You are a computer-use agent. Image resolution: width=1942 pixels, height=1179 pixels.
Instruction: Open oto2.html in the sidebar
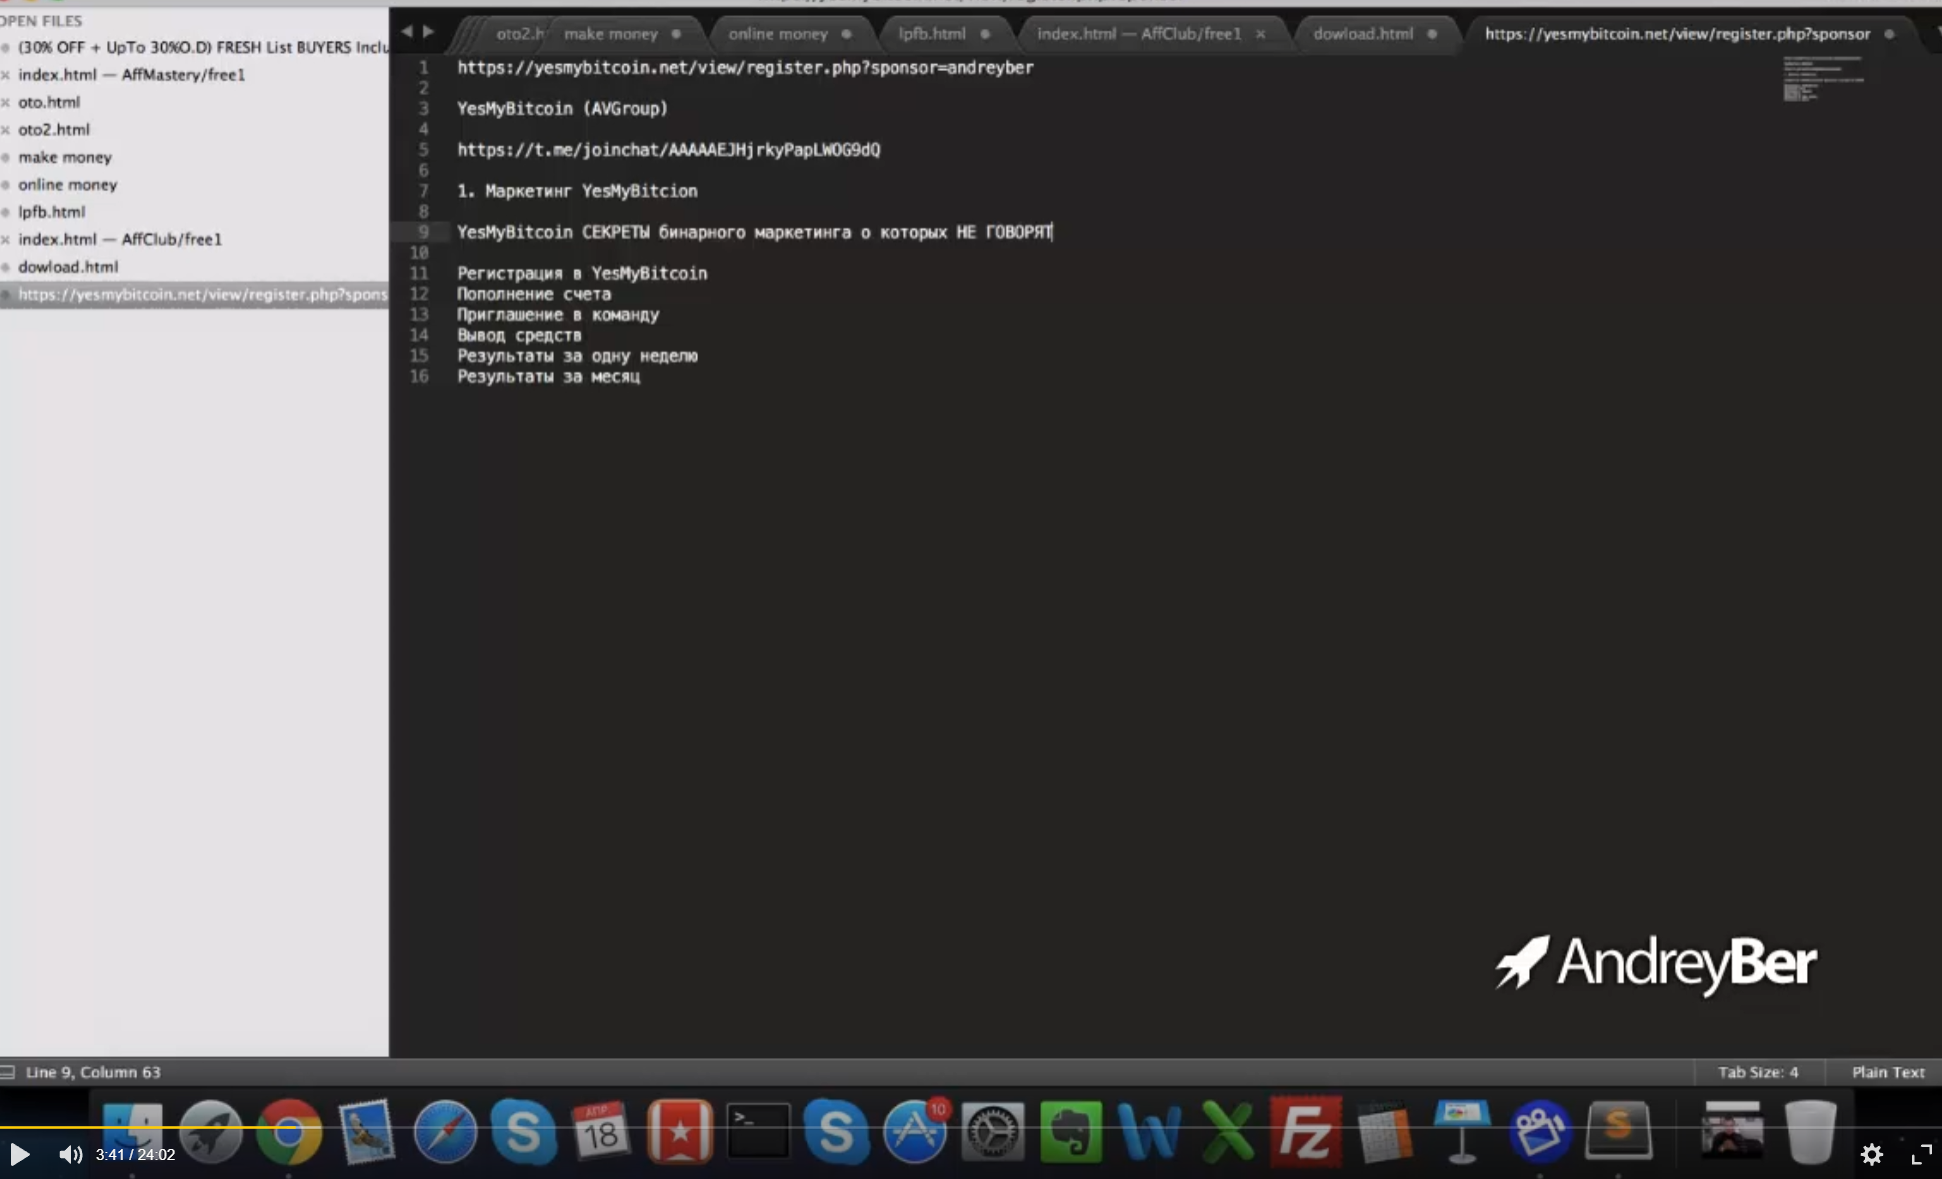tap(54, 129)
